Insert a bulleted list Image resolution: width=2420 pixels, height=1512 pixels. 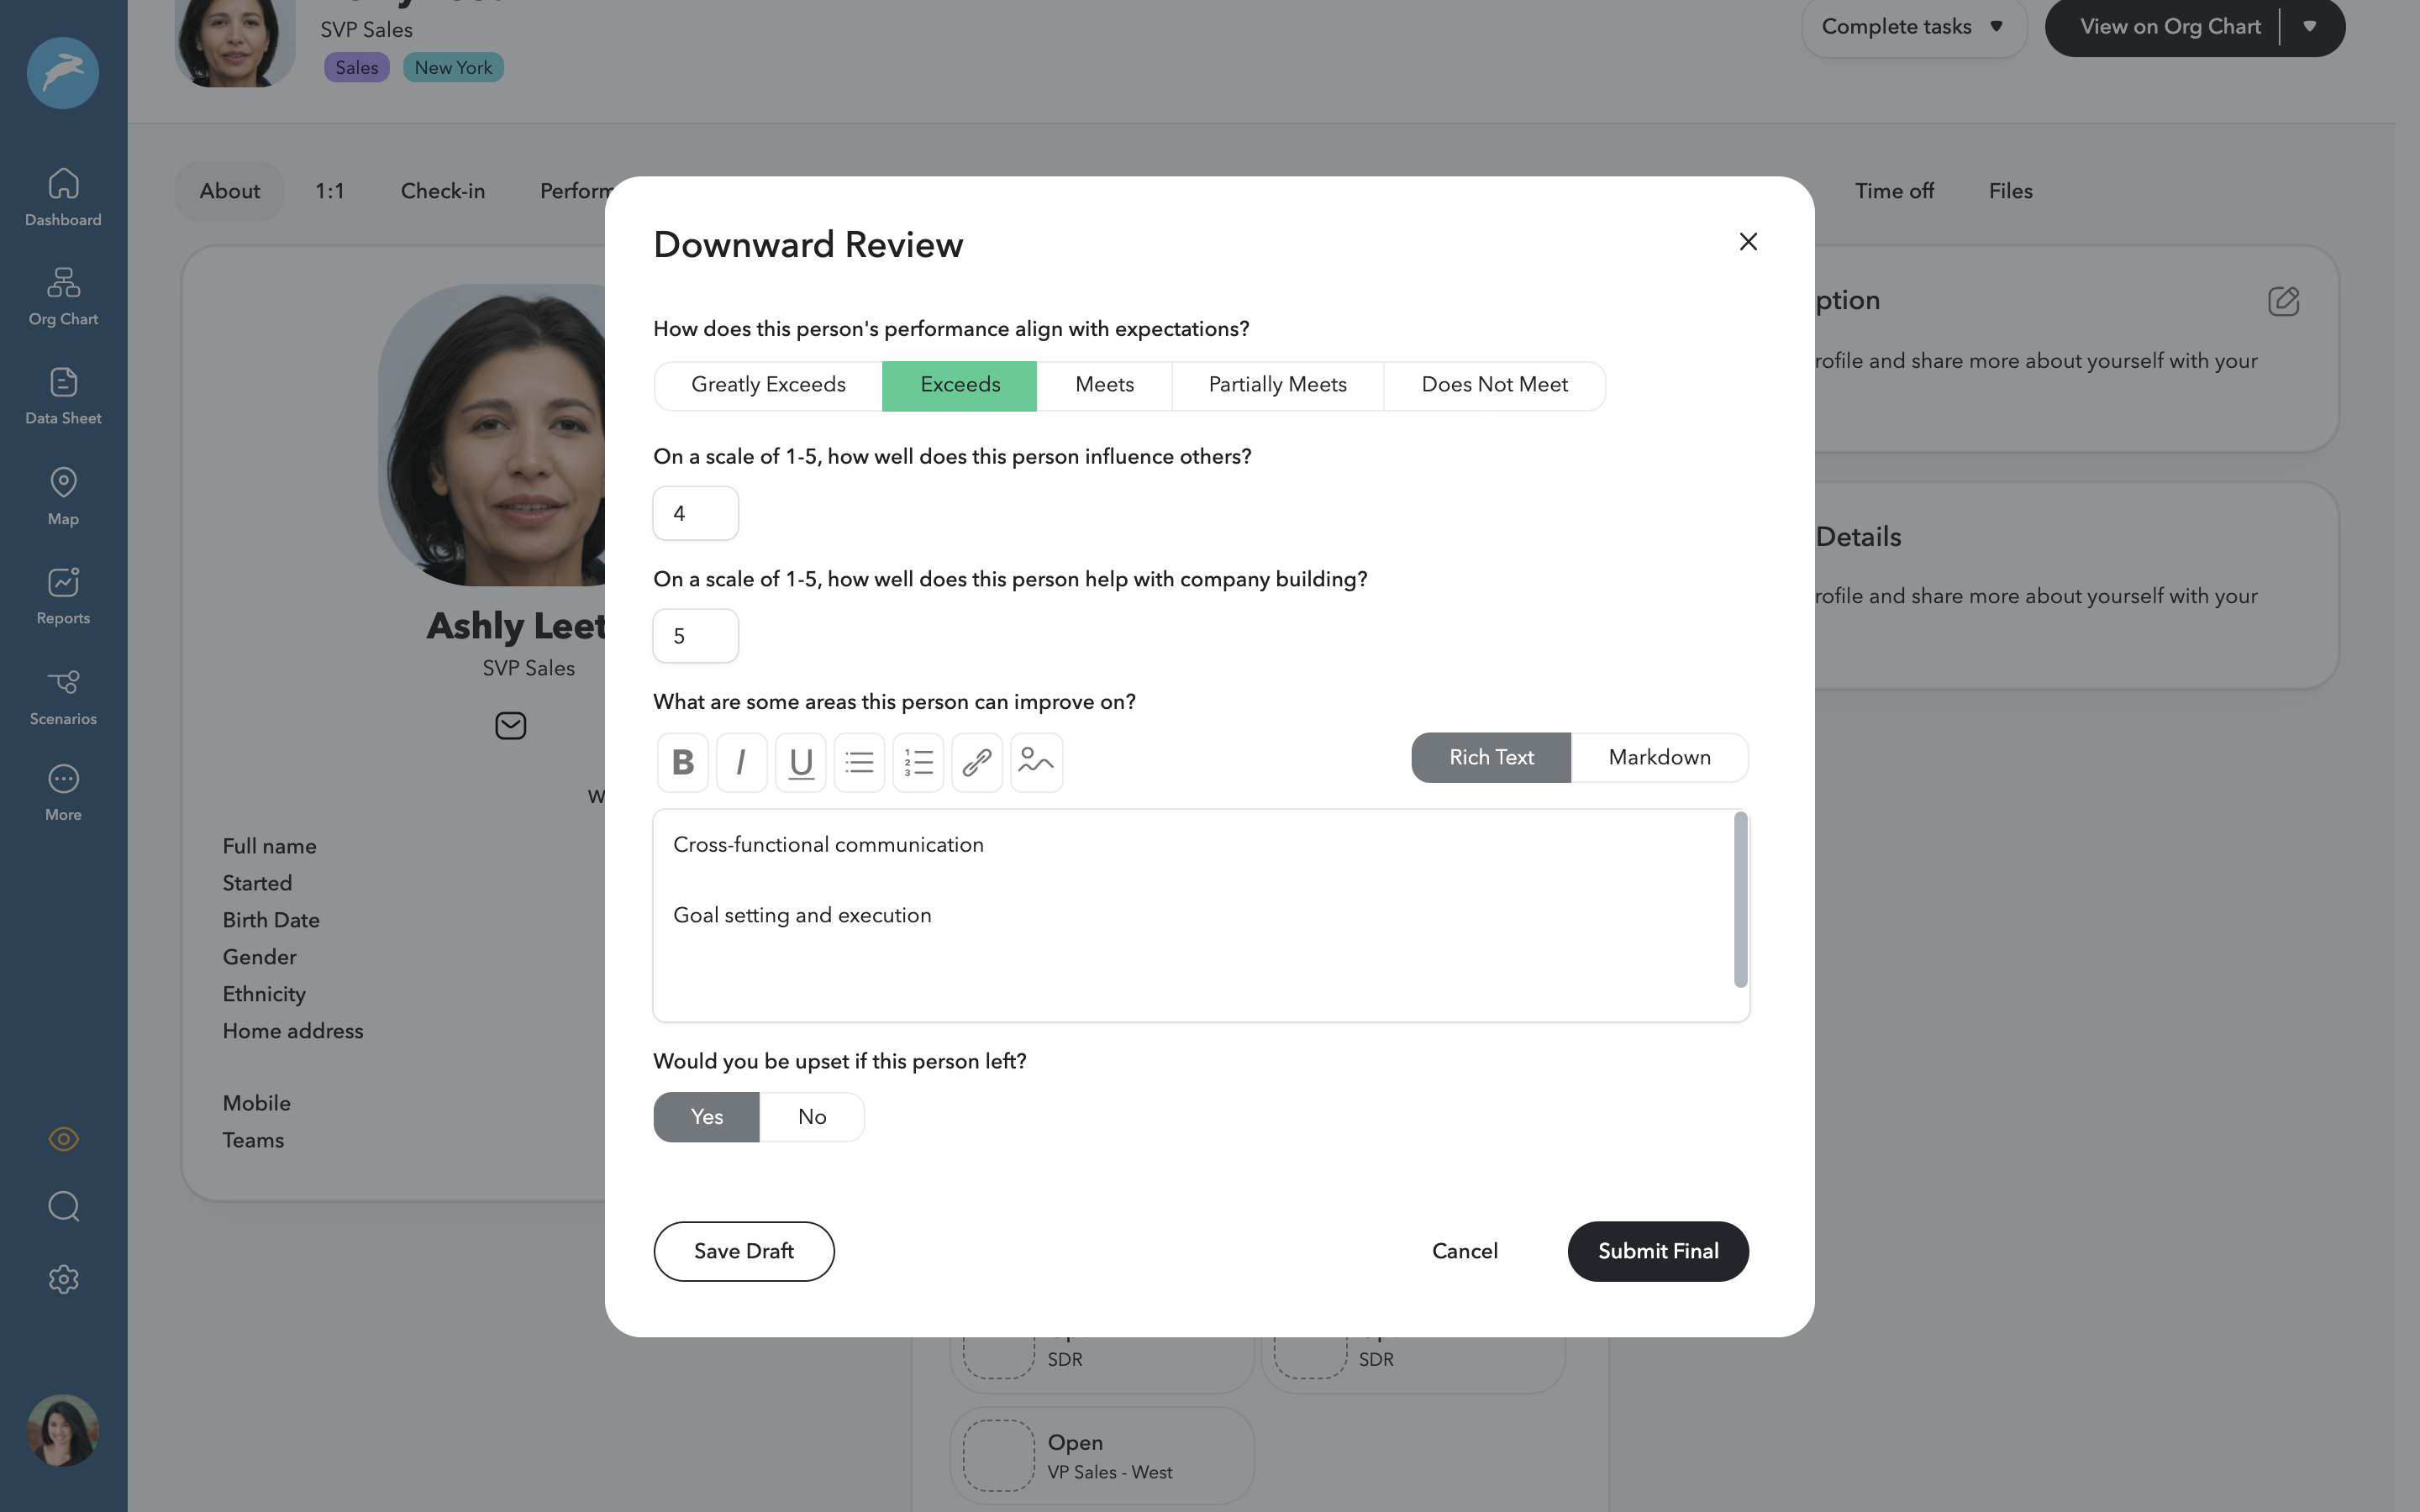[859, 763]
